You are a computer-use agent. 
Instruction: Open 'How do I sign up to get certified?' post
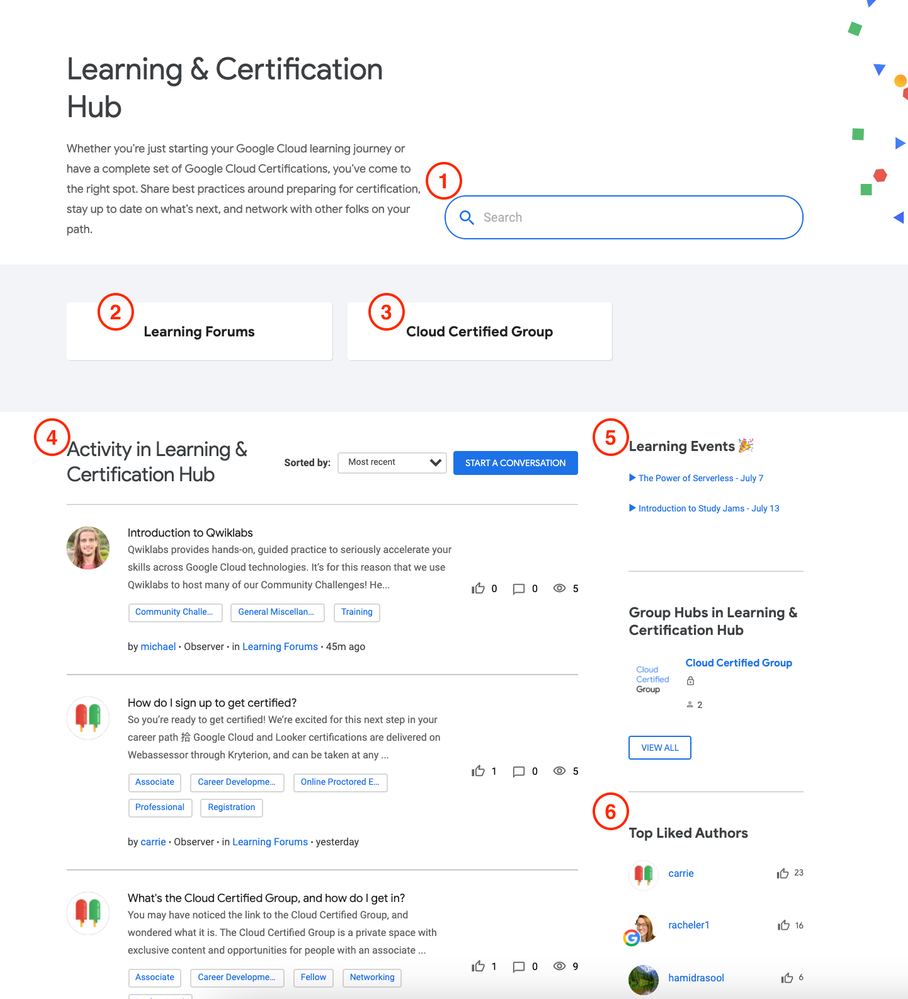(212, 703)
